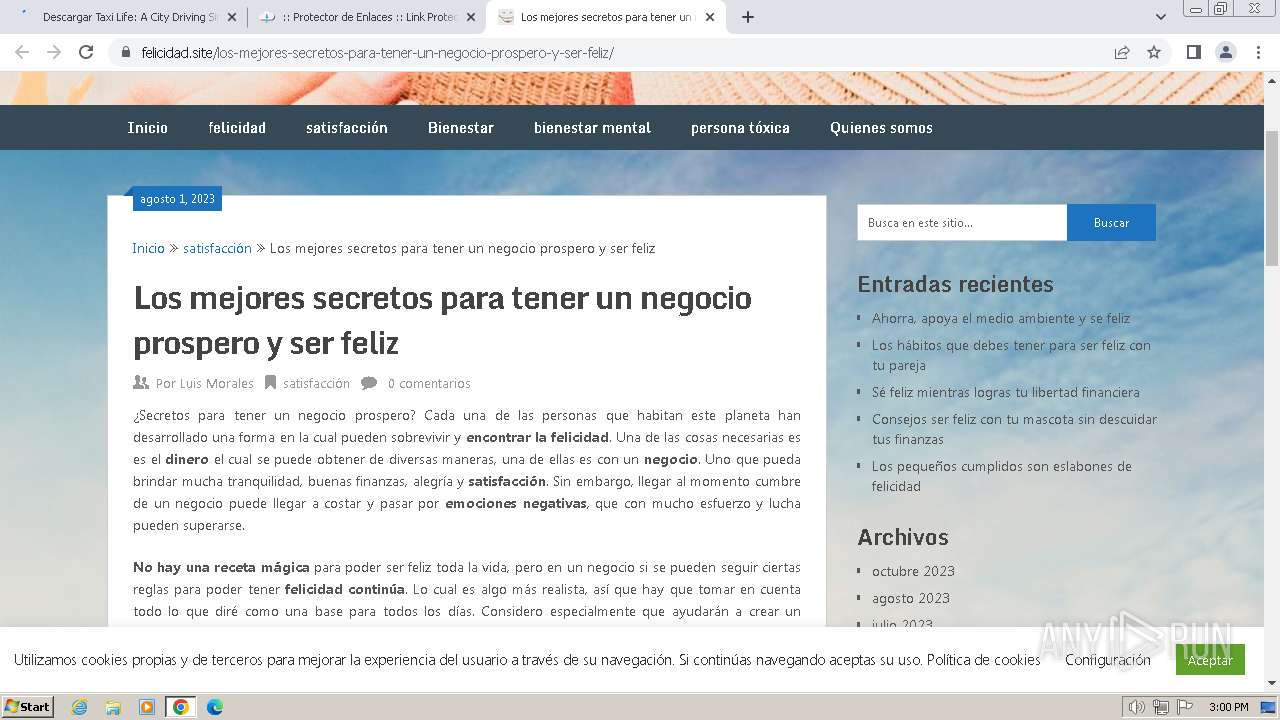This screenshot has height=720, width=1280.
Task: Open the bienestar mental menu item
Action: (x=592, y=128)
